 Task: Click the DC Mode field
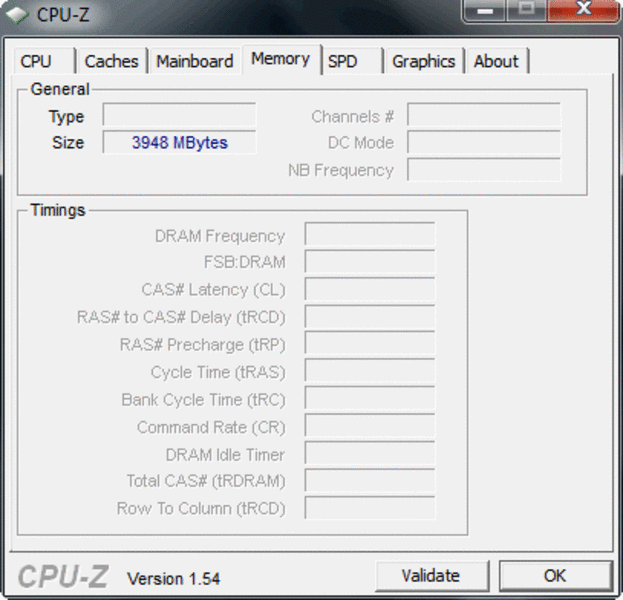pos(484,142)
